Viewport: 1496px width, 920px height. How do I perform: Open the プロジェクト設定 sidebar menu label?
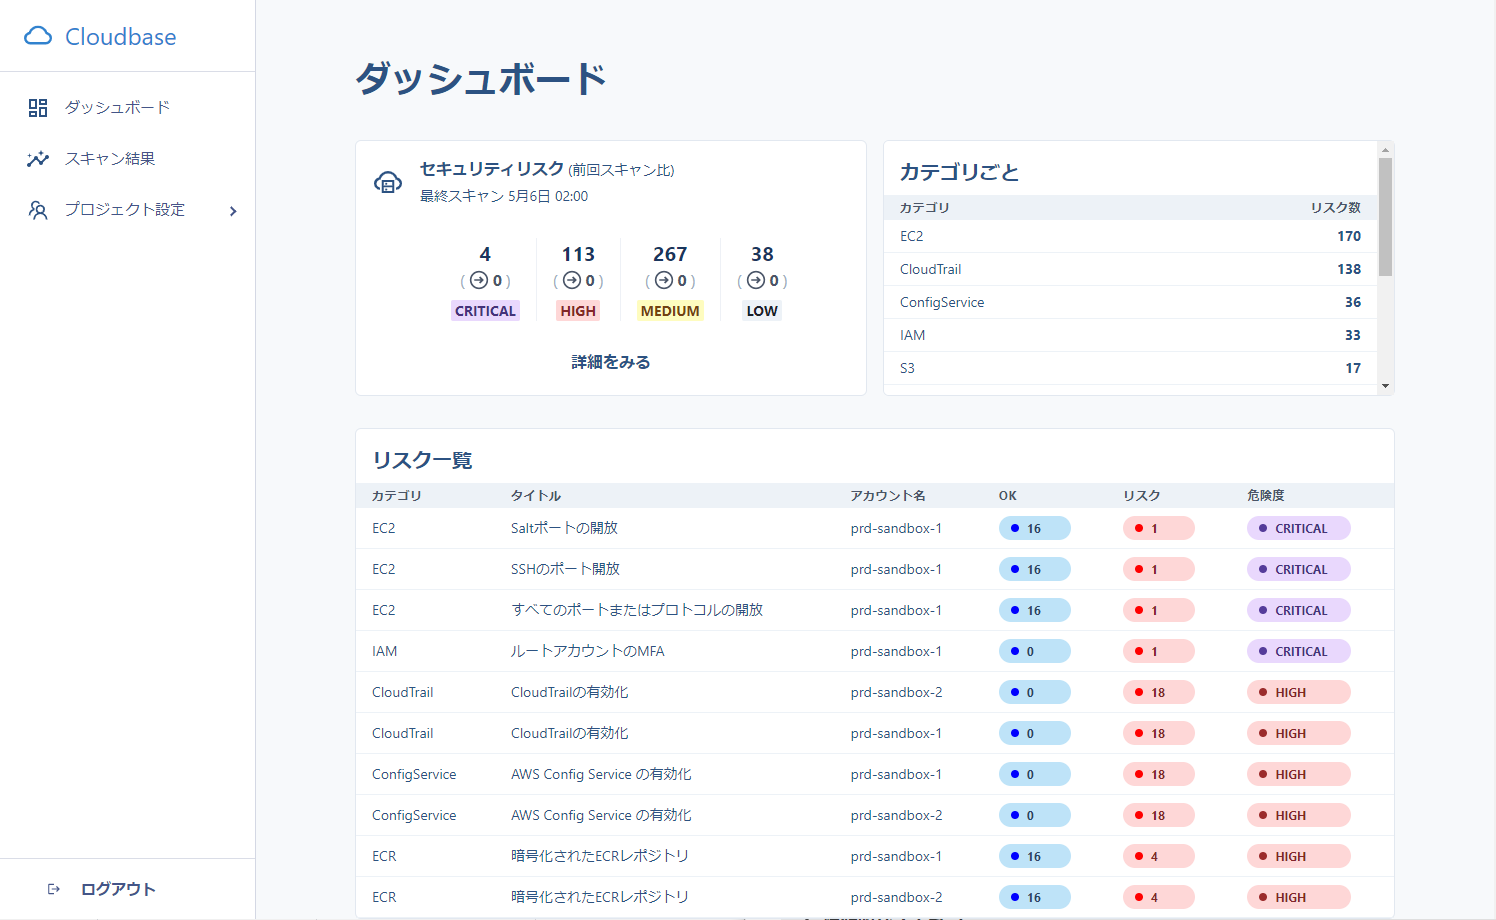125,209
